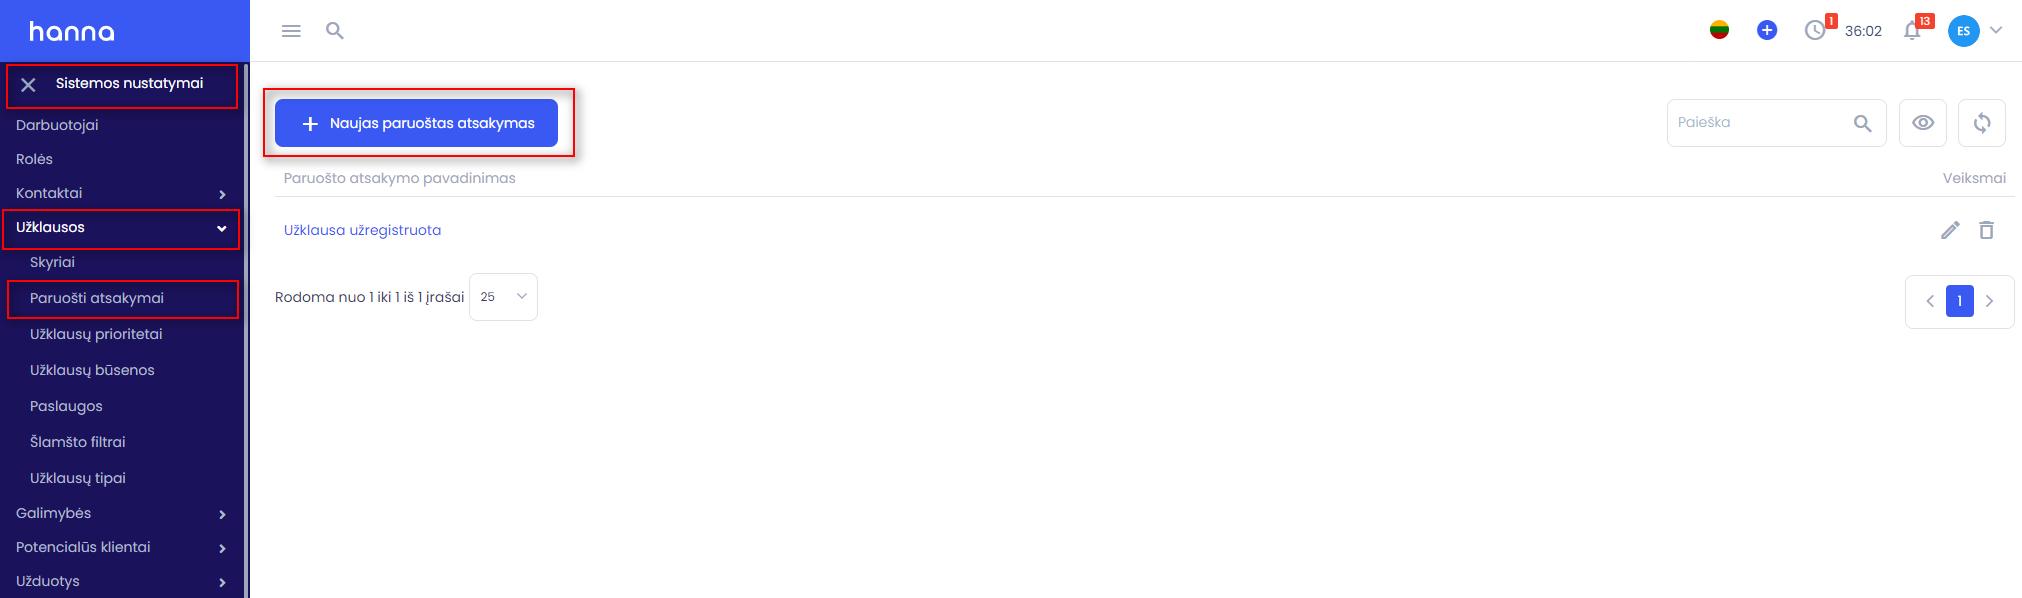Delete Užklausa užregistruota with trash icon
2022x598 pixels.
[x=1986, y=230]
